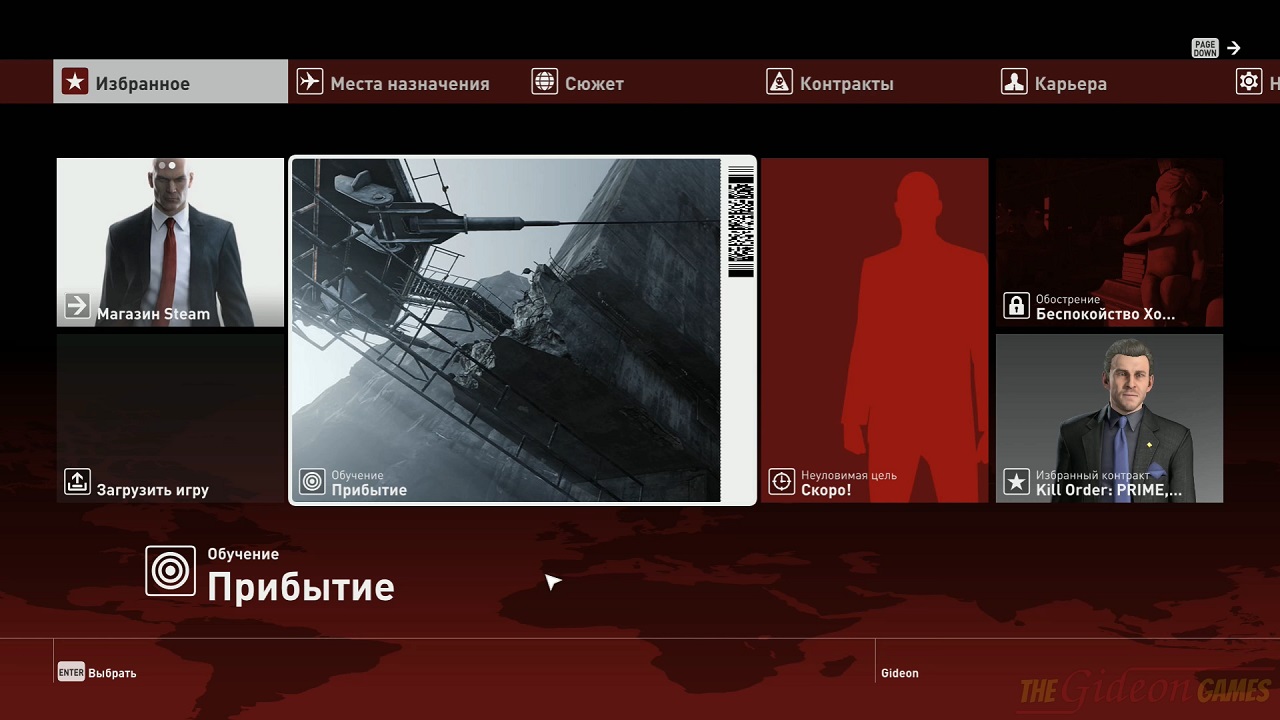Click the globe icon next to Сюжет
This screenshot has width=1280, height=720.
click(544, 82)
